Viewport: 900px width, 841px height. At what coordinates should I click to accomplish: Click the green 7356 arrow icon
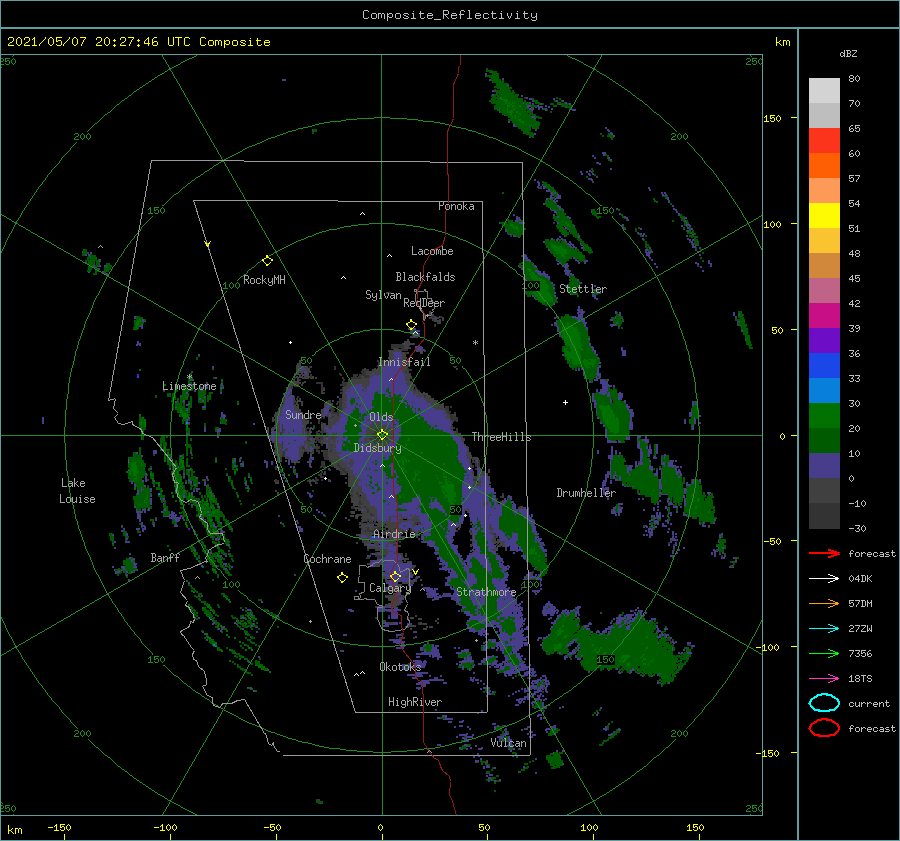point(824,653)
